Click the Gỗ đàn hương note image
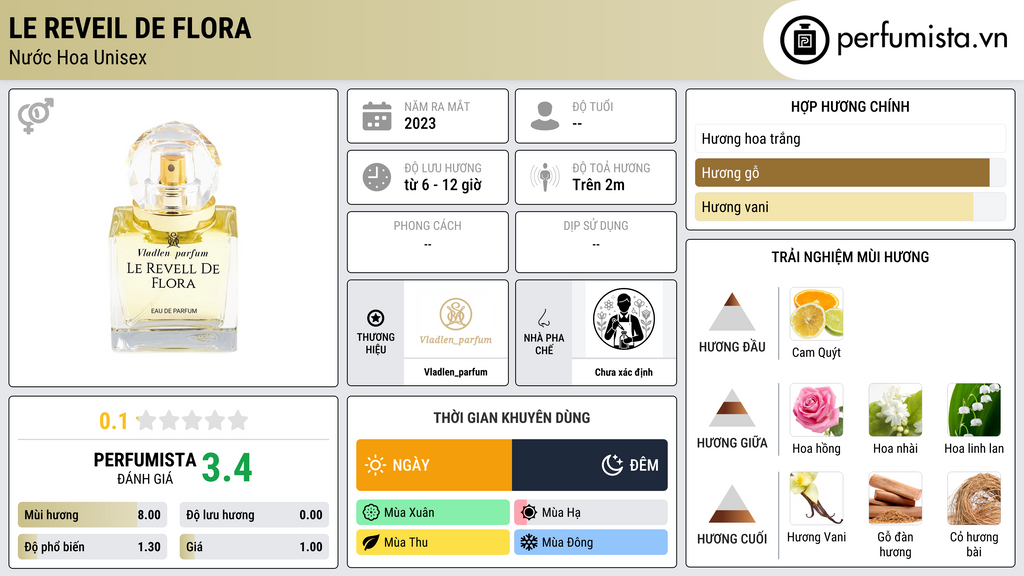The width and height of the screenshot is (1024, 576). coord(895,499)
